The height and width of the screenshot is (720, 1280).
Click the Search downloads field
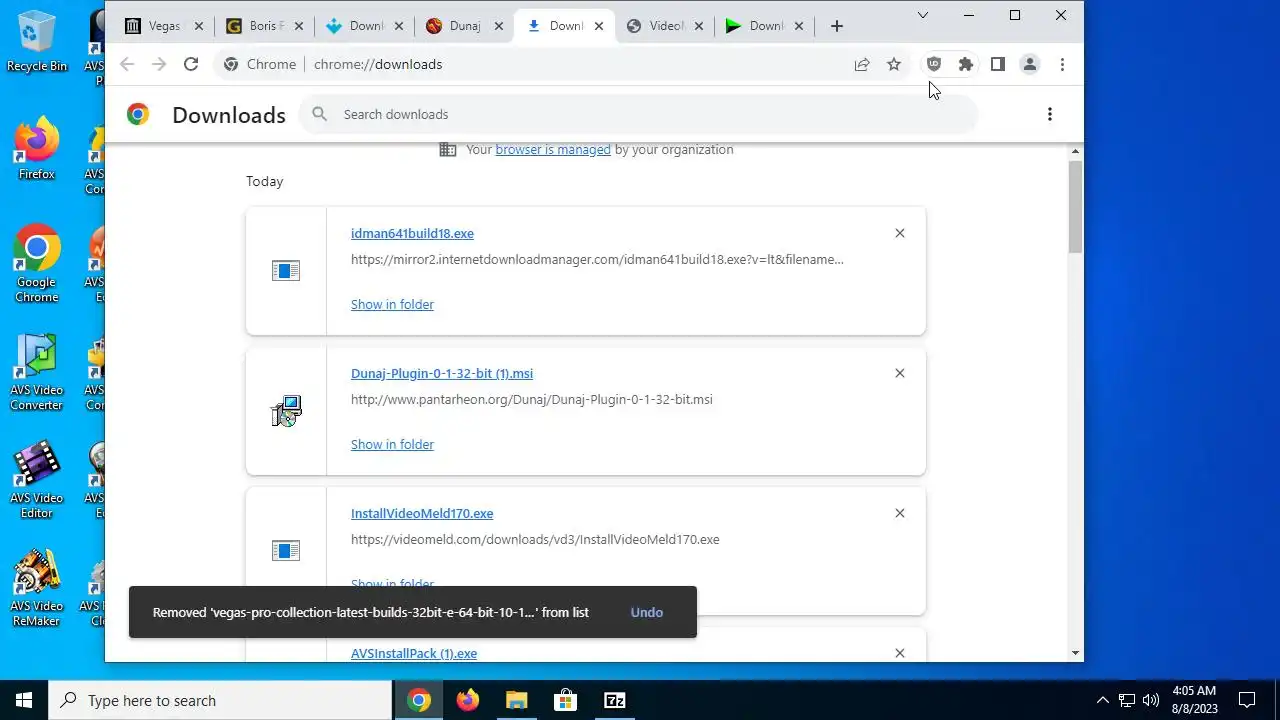tap(638, 114)
